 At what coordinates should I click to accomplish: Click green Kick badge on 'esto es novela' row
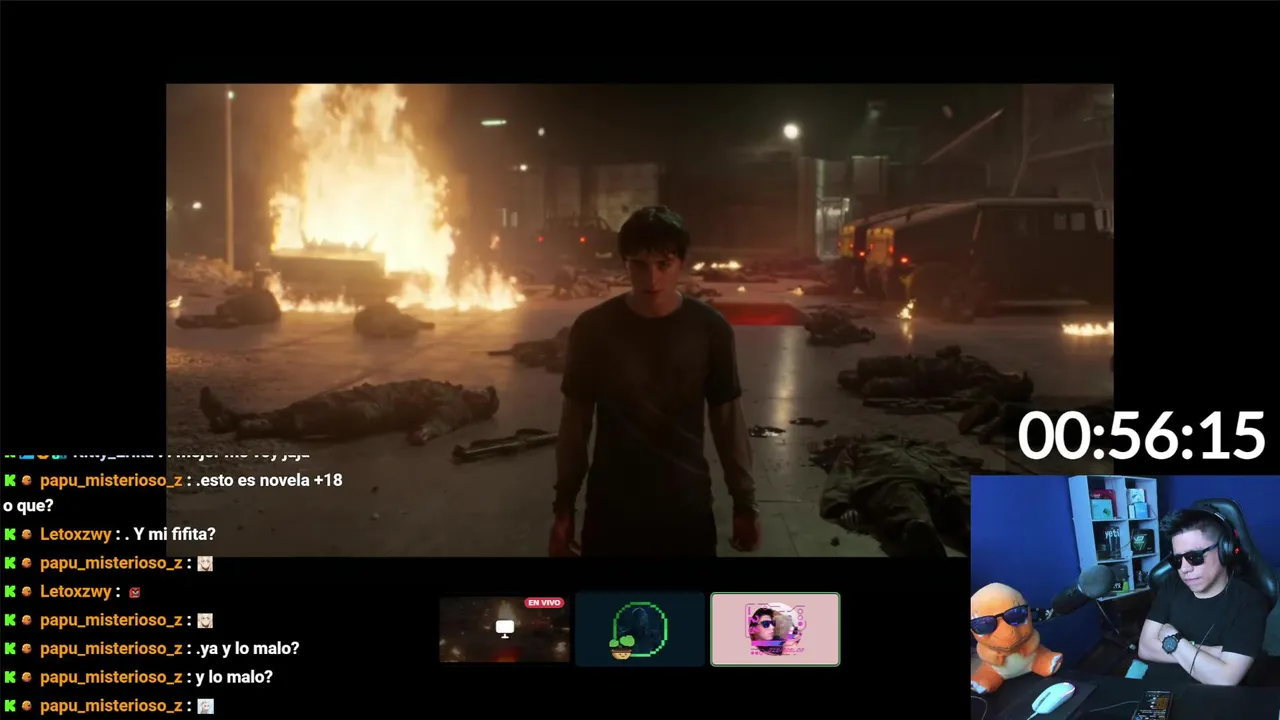[x=10, y=480]
